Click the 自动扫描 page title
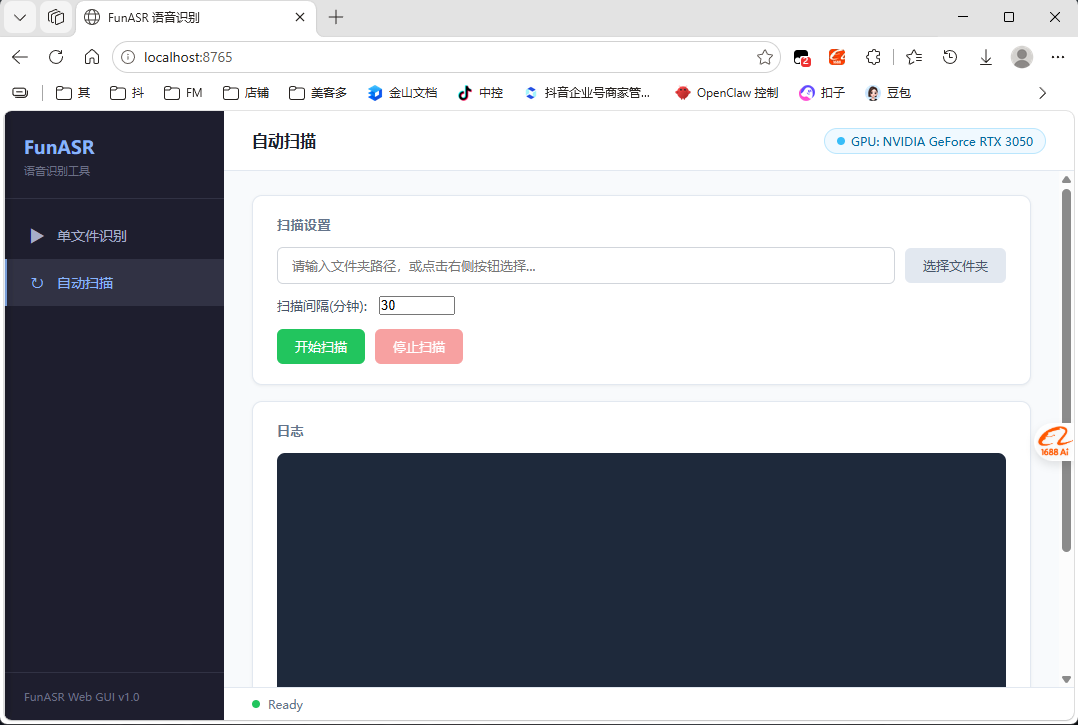Viewport: 1078px width, 725px height. pyautogui.click(x=284, y=142)
